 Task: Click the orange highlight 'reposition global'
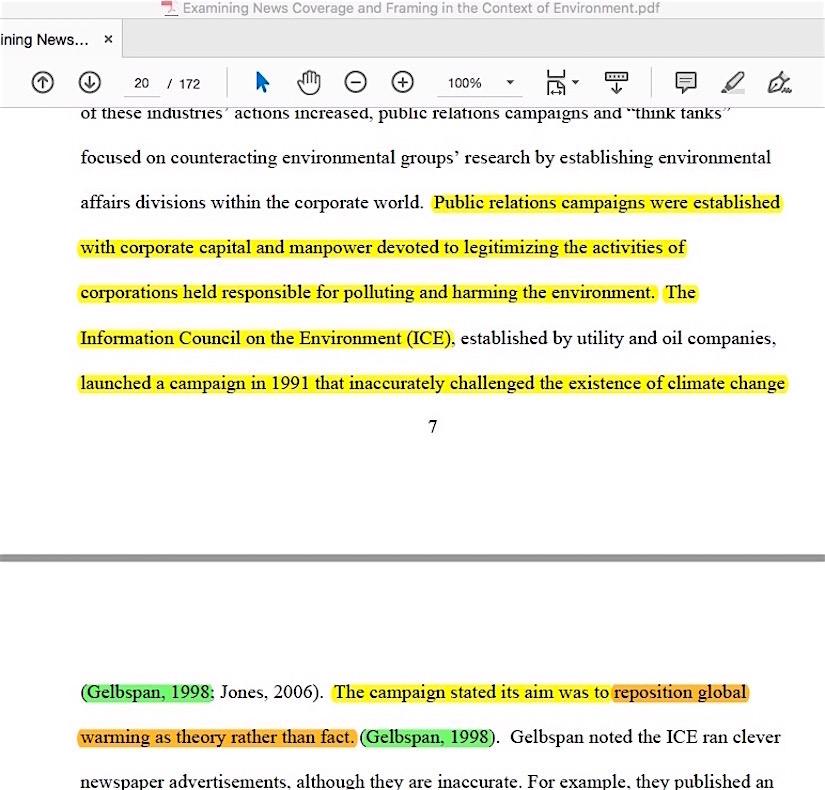680,692
